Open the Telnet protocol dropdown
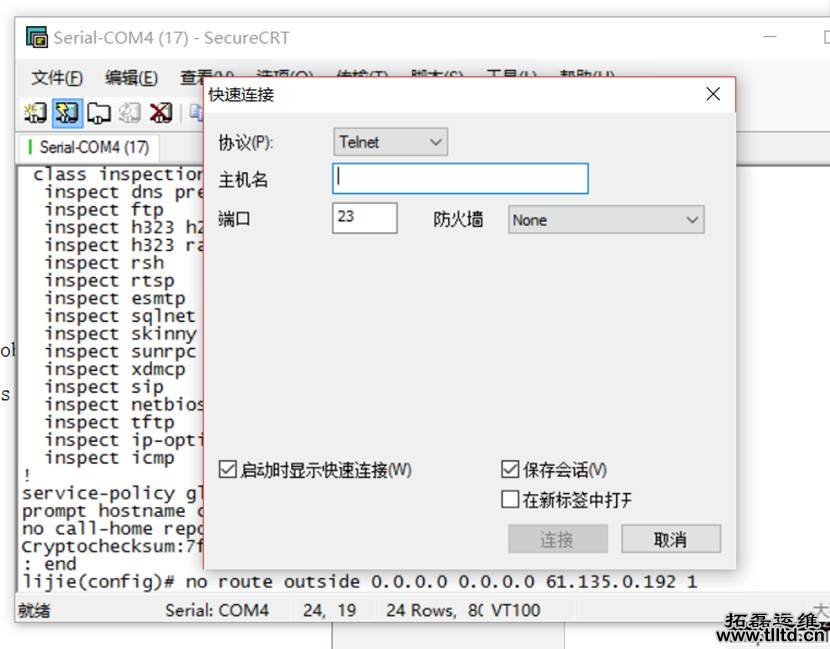830x649 pixels. point(390,142)
